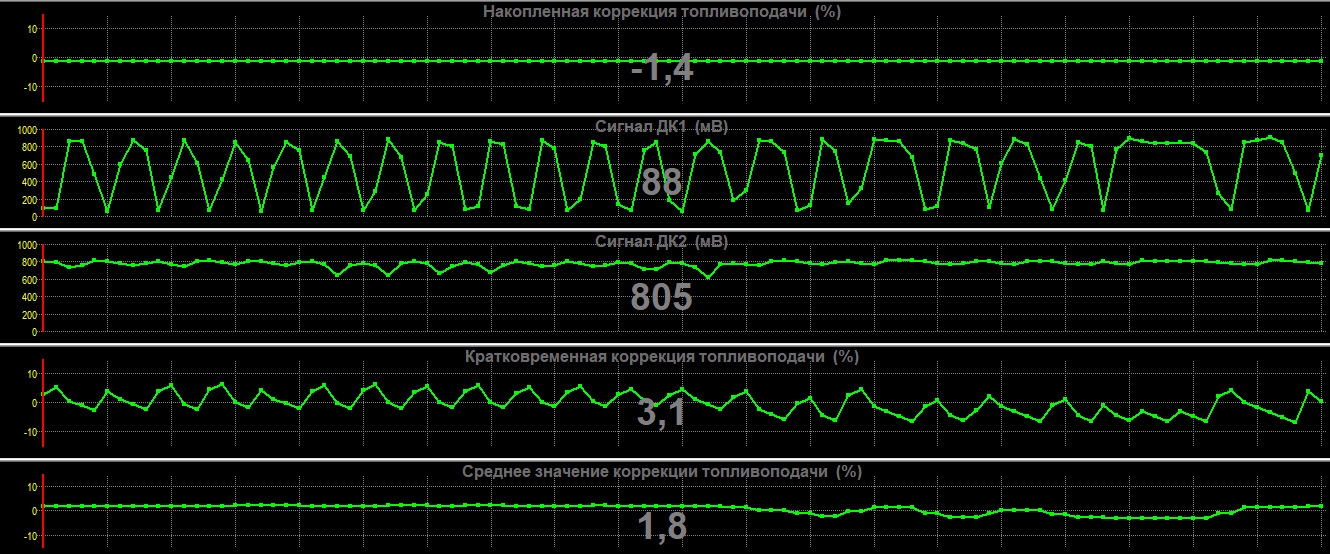This screenshot has width=1330, height=554.
Task: Click the 88 value in the ДК1 chart
Action: pos(662,183)
